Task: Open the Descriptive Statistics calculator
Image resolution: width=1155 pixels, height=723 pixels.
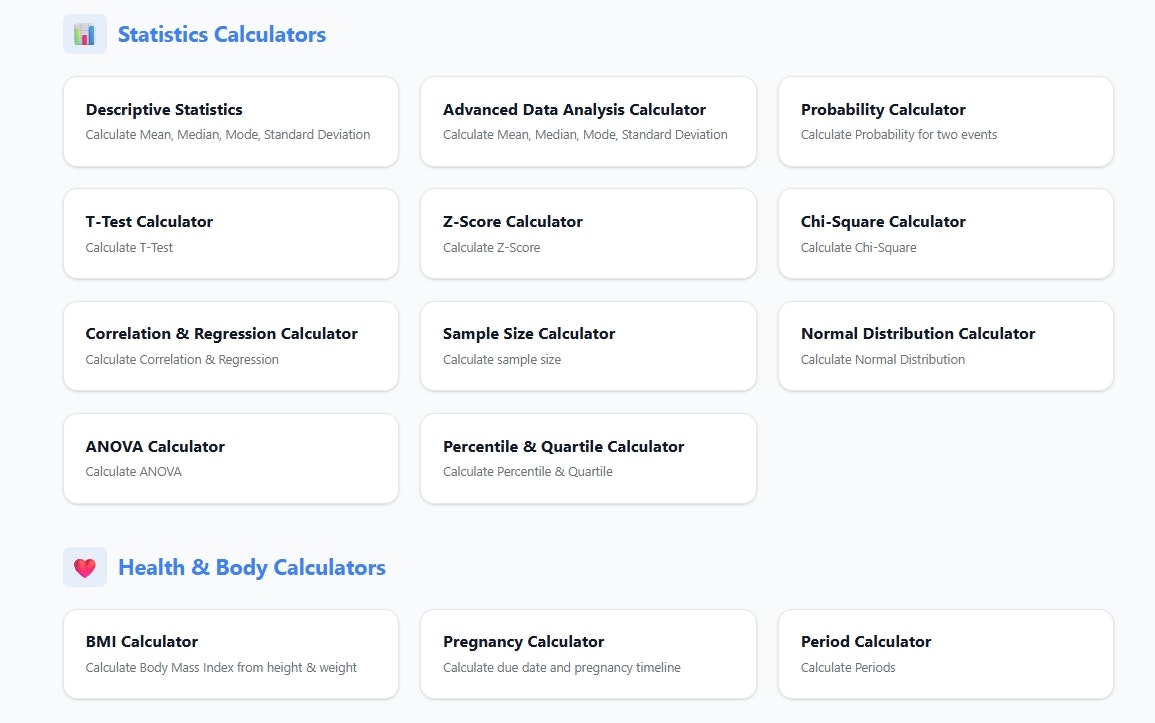Action: pyautogui.click(x=230, y=121)
